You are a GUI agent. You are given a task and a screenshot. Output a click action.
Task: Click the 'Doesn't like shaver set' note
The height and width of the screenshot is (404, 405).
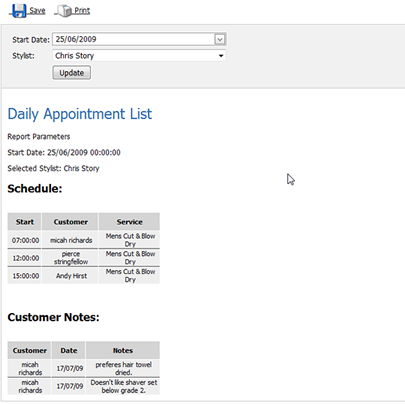(123, 386)
